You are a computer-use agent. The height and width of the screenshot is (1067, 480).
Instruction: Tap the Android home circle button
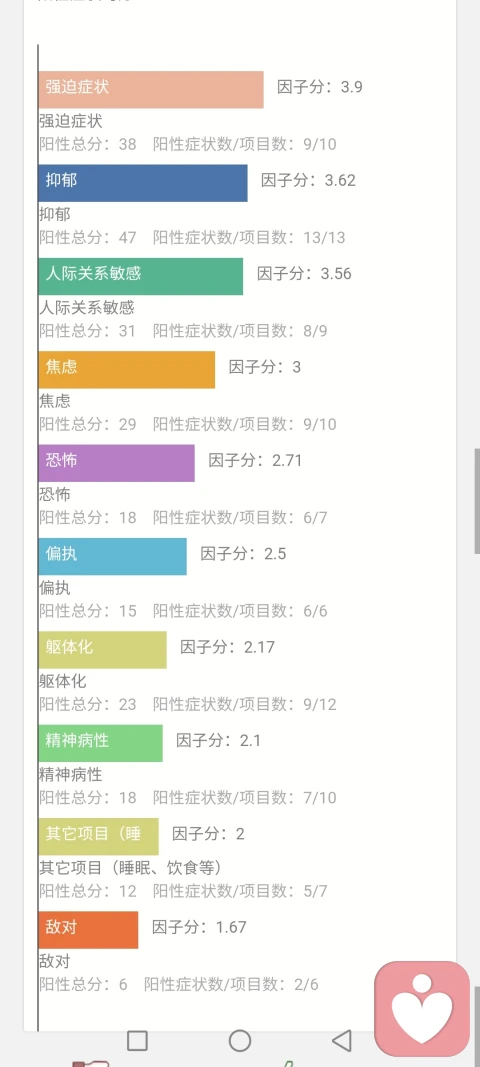coord(240,1040)
